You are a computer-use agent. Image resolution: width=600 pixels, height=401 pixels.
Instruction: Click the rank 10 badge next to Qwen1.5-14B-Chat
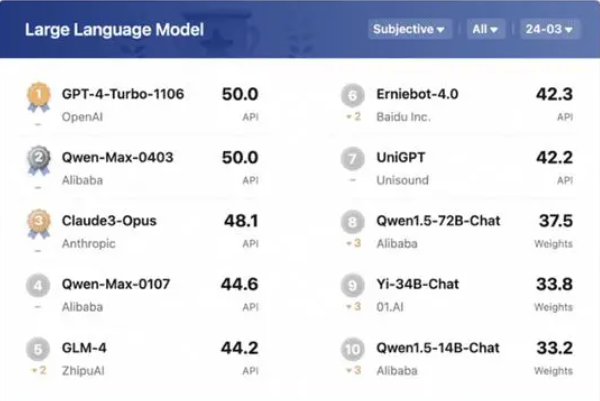point(352,349)
